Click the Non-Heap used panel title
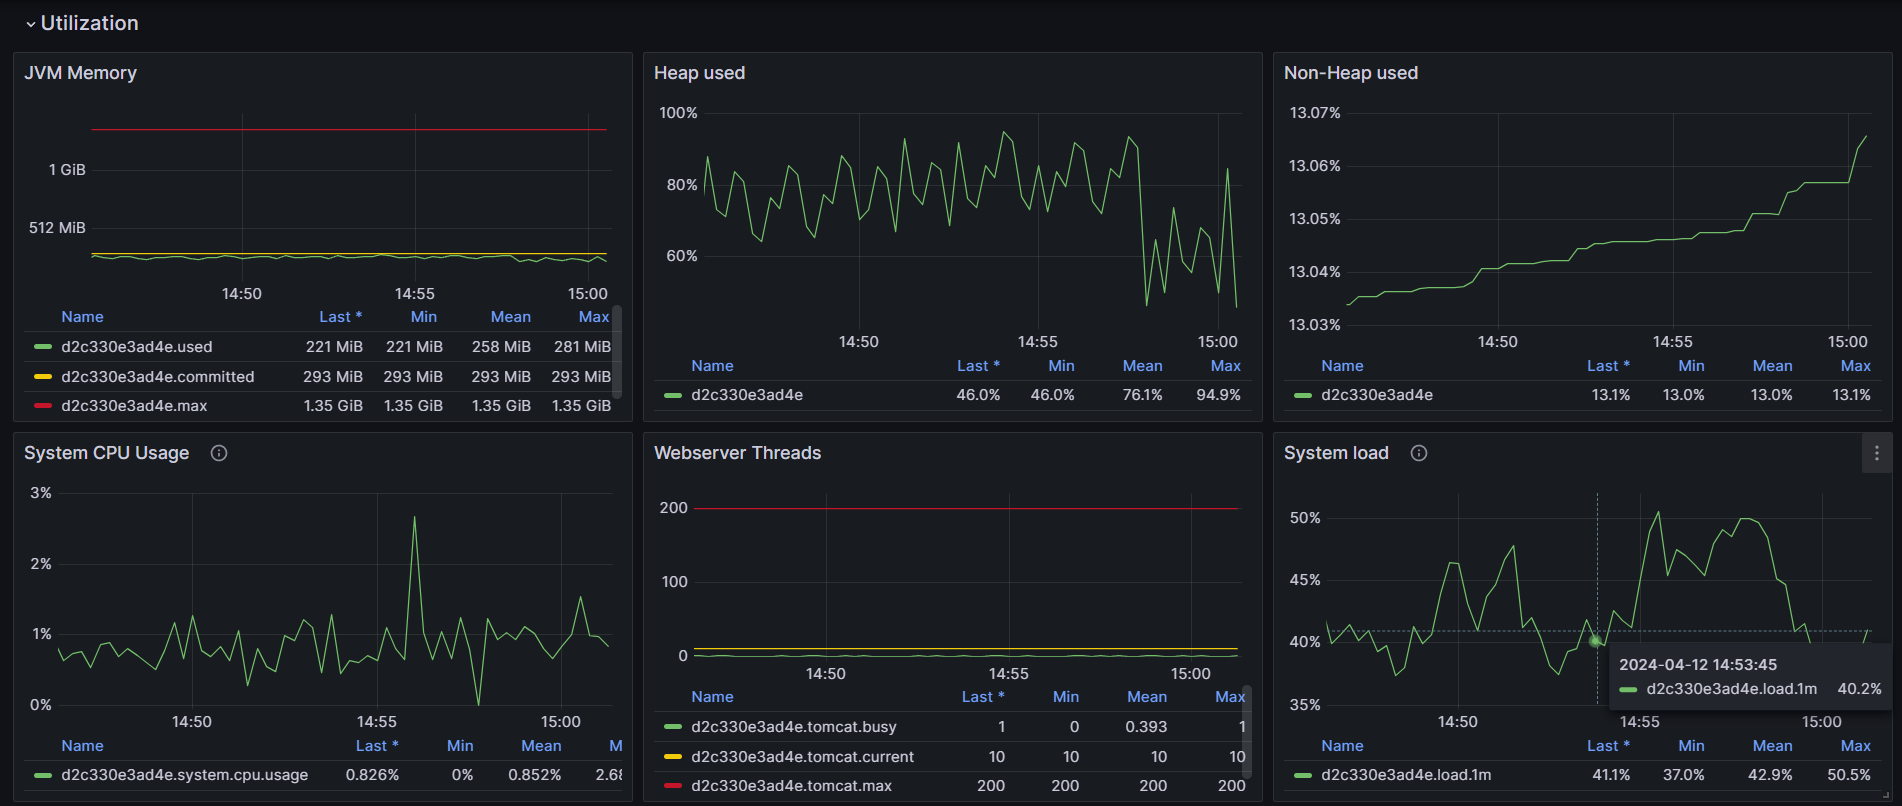 coord(1350,73)
